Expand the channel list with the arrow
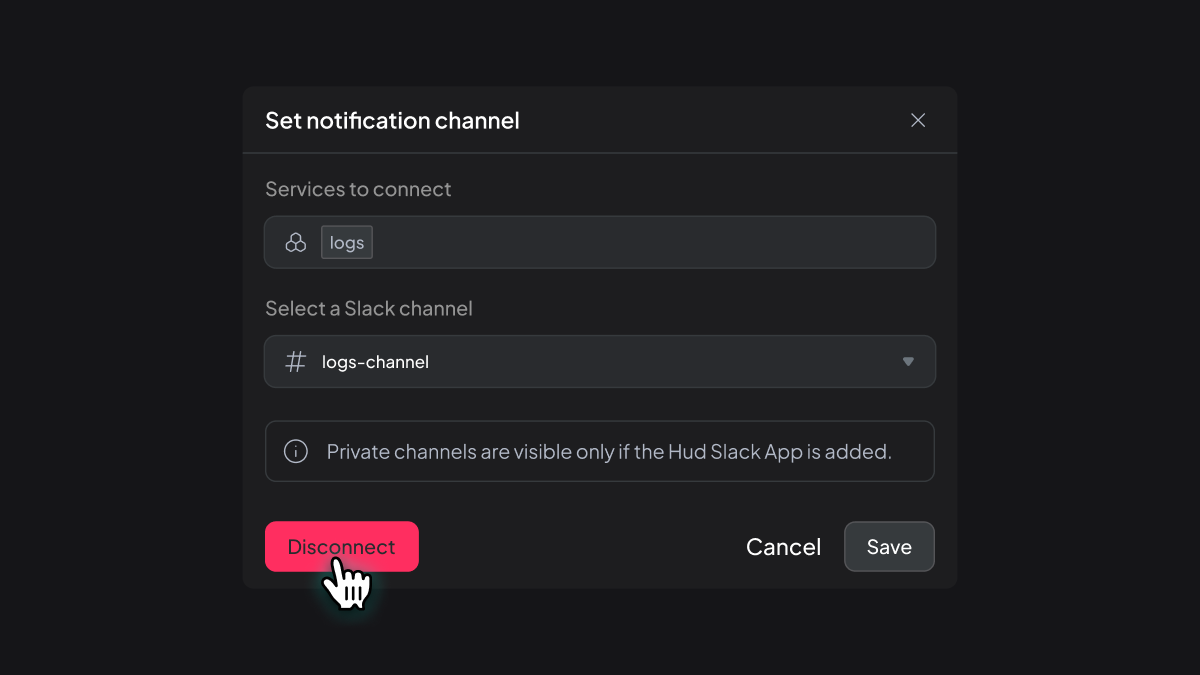1200x675 pixels. (908, 361)
